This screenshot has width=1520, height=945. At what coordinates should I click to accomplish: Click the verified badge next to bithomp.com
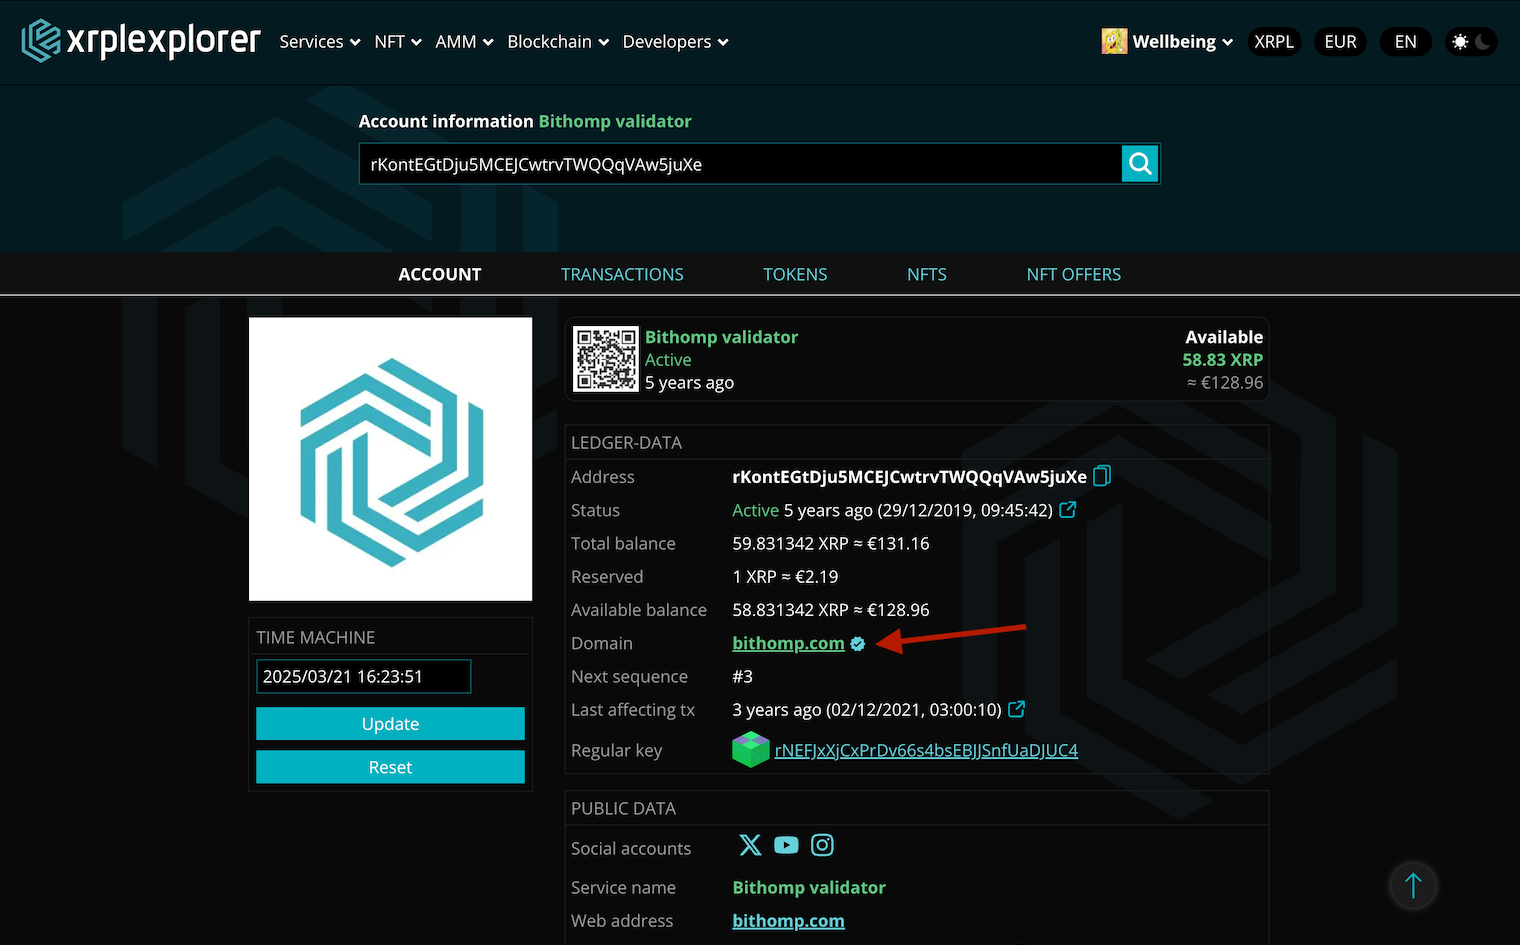coord(857,643)
